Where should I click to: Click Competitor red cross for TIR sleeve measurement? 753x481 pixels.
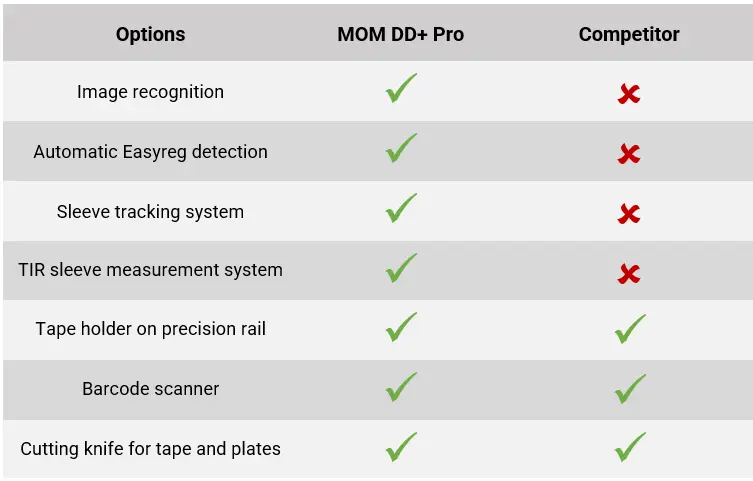click(x=629, y=273)
